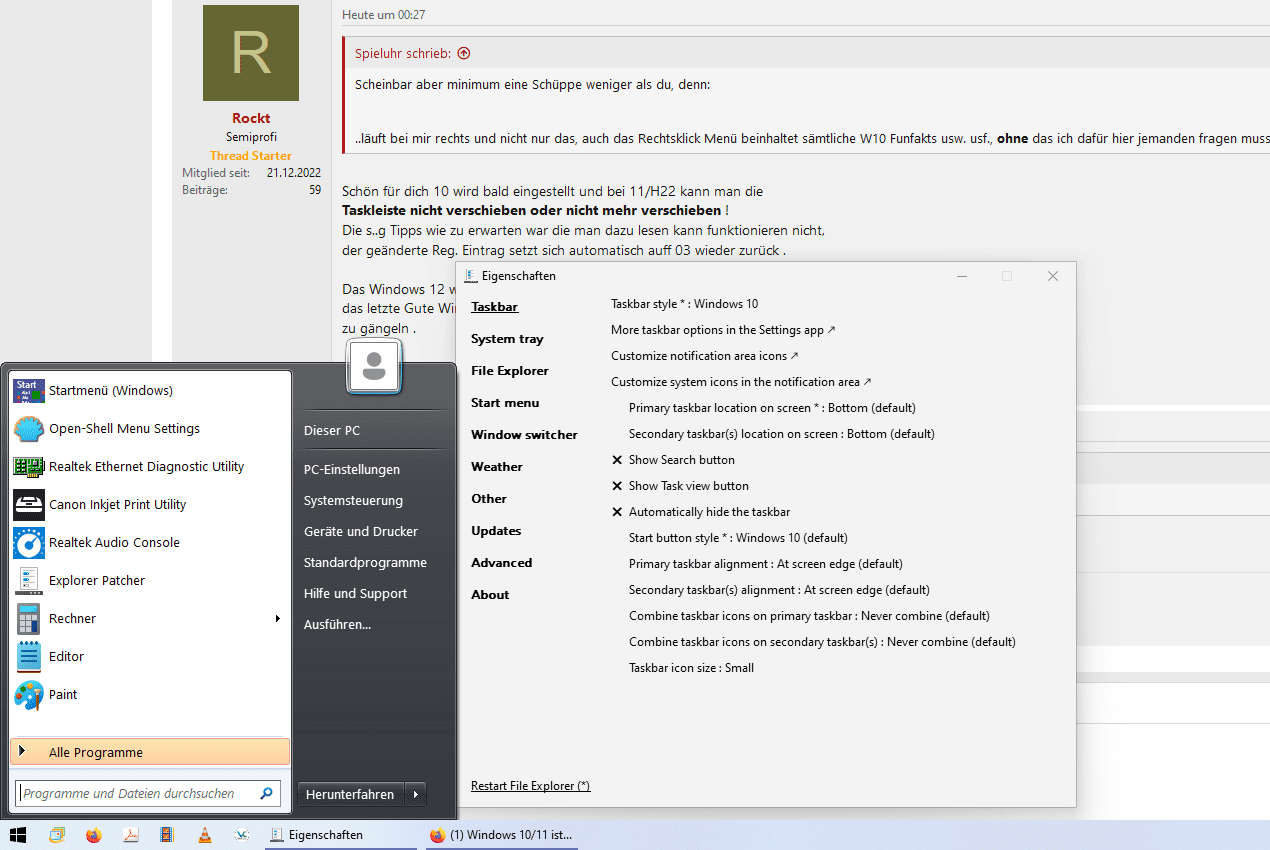Open Standardprogramme in the start menu

[365, 563]
